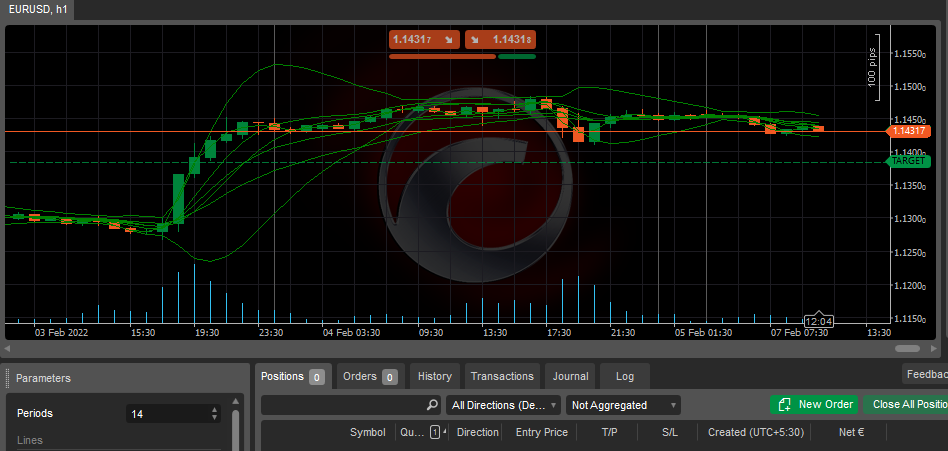Click the sell price button 1.14317
The height and width of the screenshot is (451, 948).
(425, 39)
